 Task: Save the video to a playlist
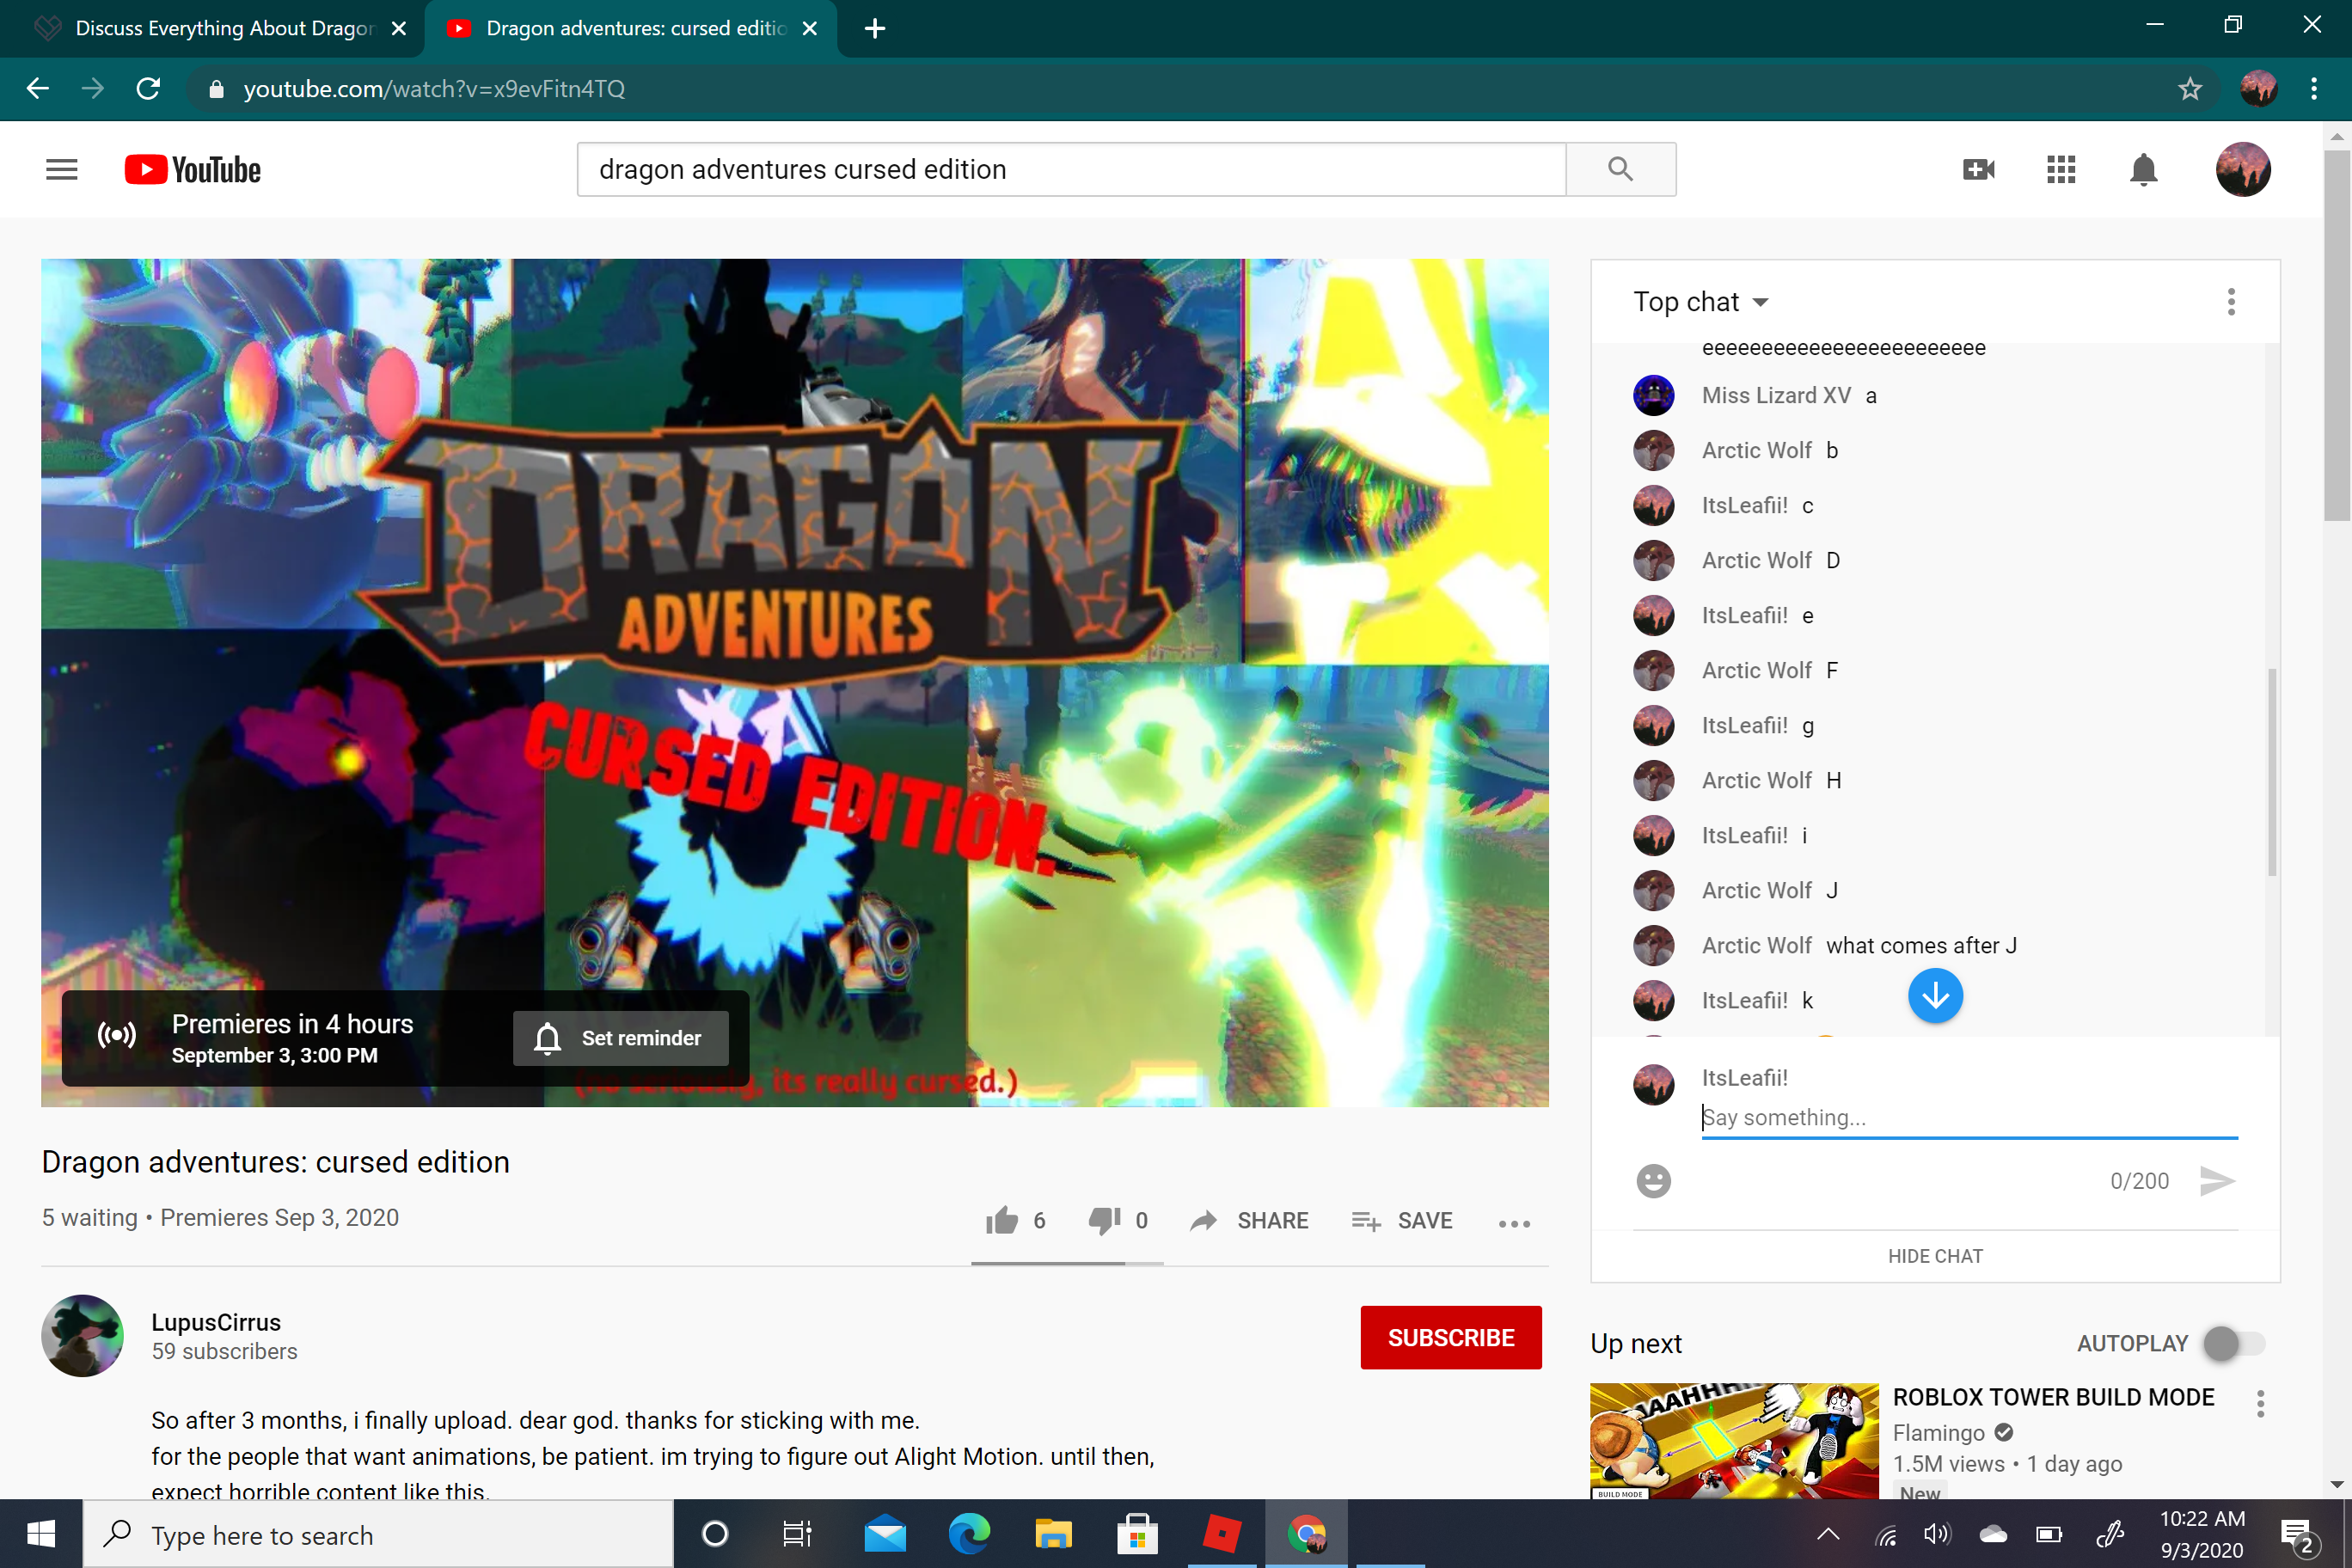click(x=1401, y=1220)
